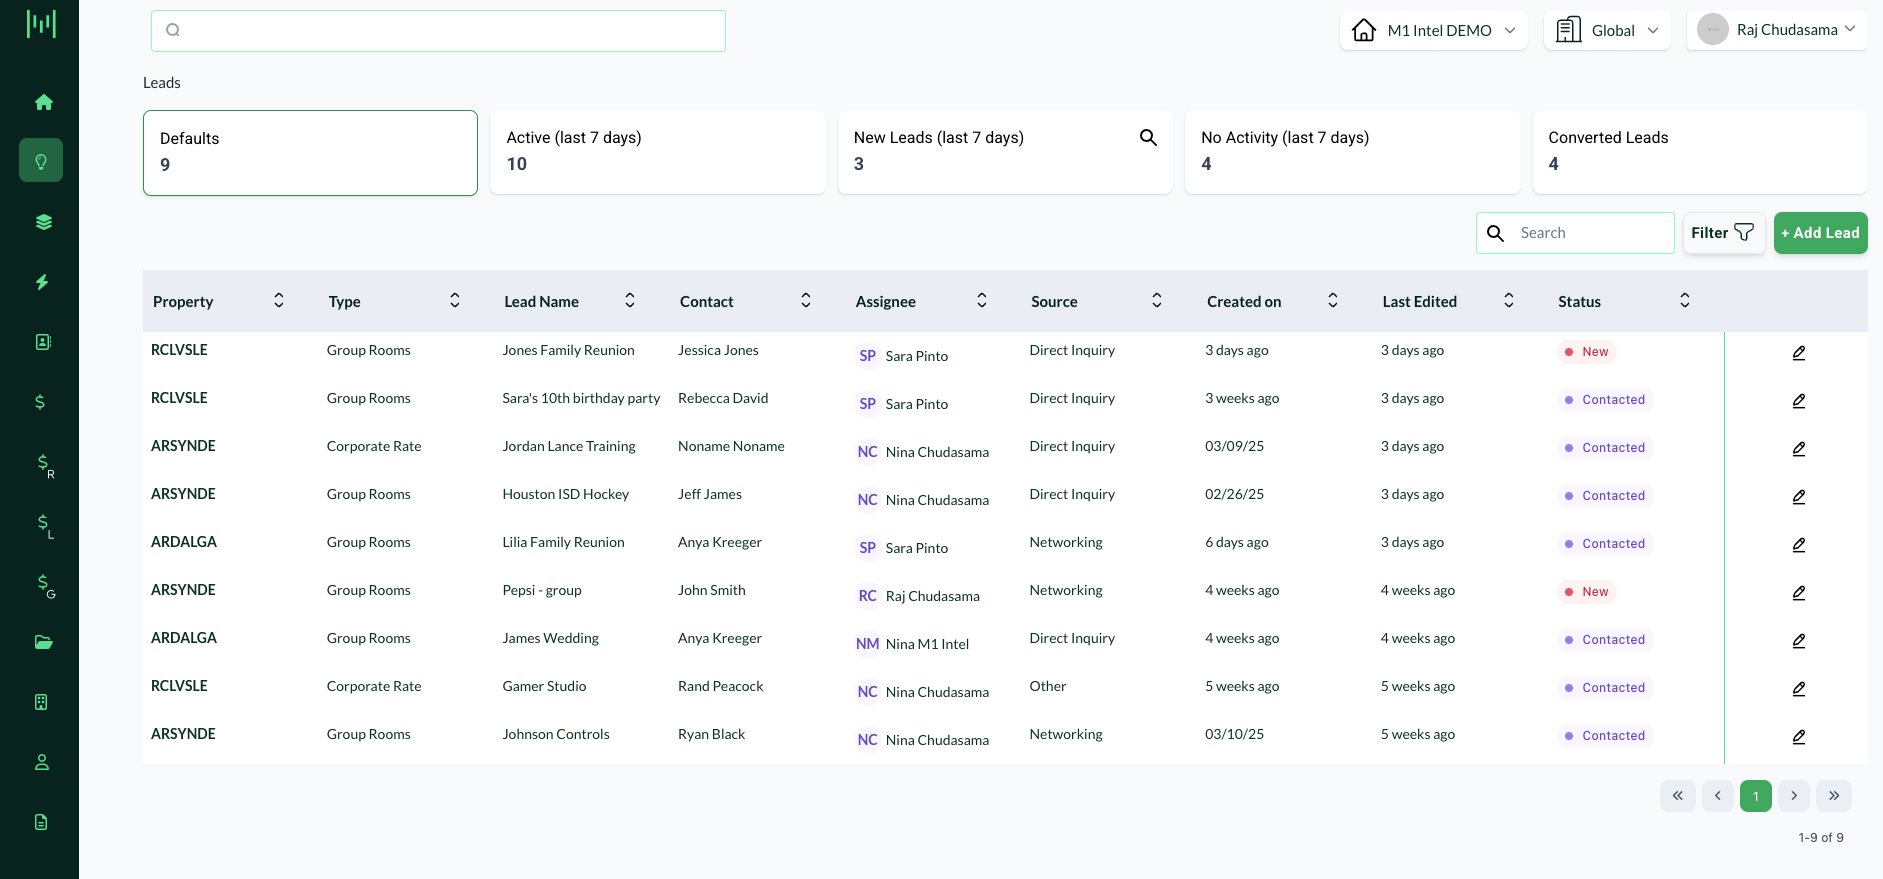This screenshot has height=879, width=1883.
Task: Sort table by Created on column
Action: coord(1332,301)
